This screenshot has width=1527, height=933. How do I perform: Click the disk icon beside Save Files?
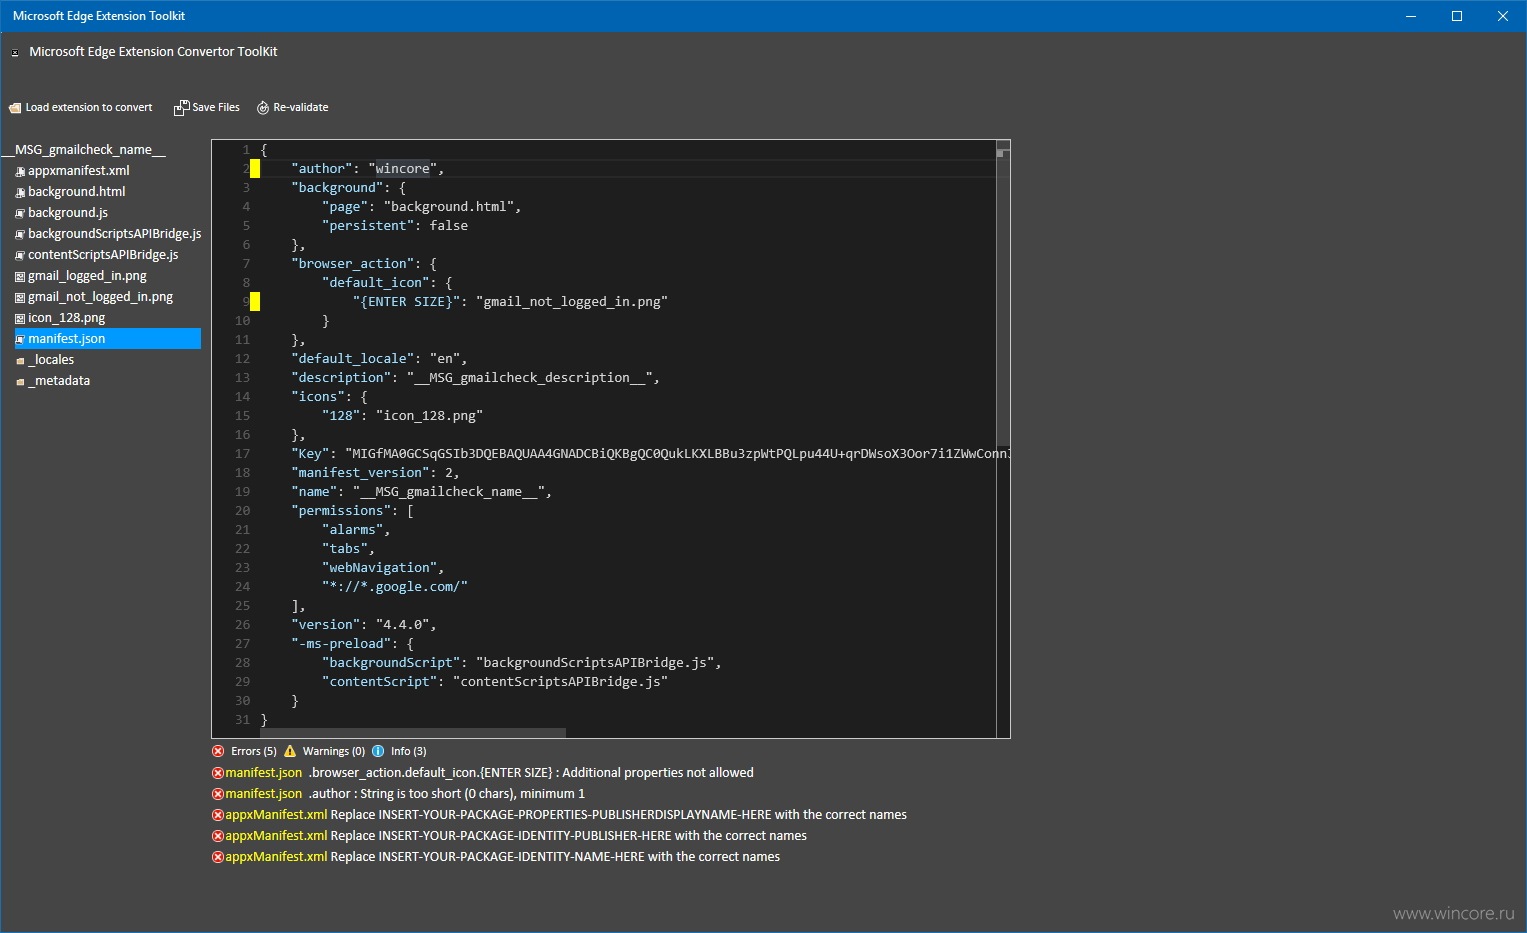tap(181, 107)
